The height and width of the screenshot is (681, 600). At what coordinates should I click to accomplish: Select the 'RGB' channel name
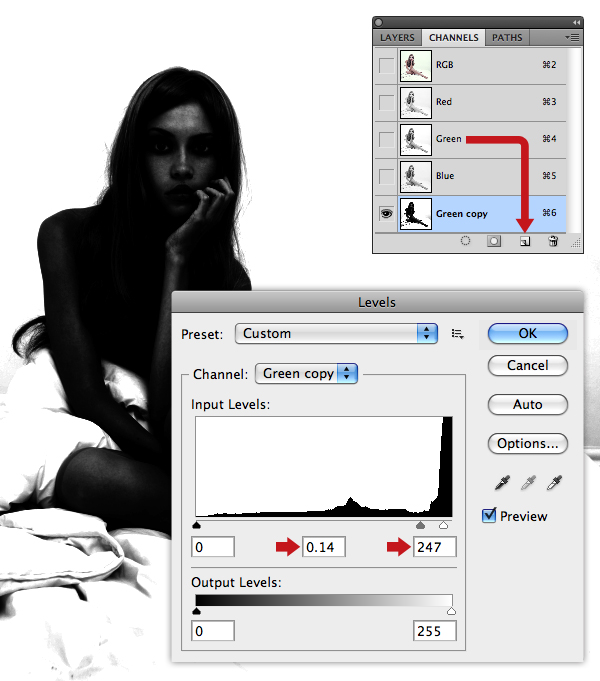(x=444, y=65)
